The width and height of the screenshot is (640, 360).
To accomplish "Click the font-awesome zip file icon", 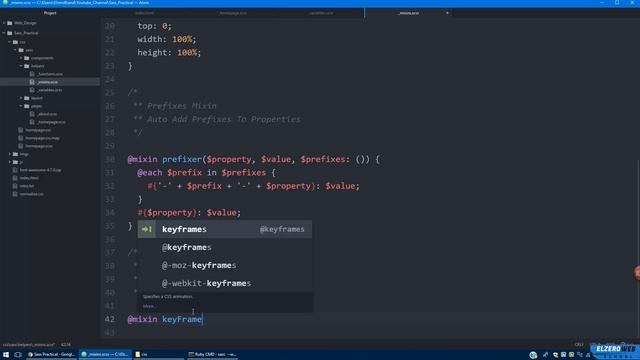I will (15, 170).
